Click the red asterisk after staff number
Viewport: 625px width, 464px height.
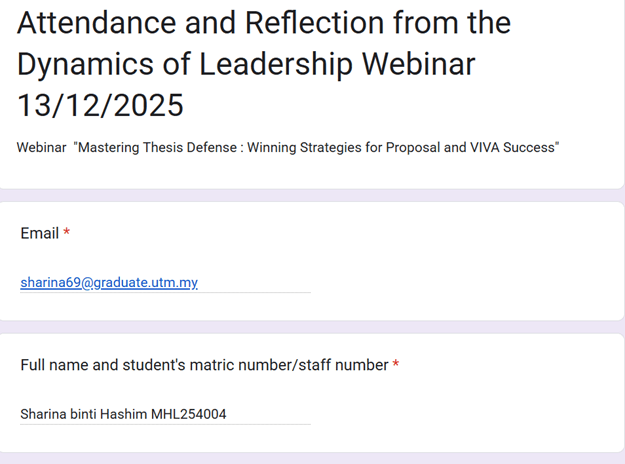point(396,365)
